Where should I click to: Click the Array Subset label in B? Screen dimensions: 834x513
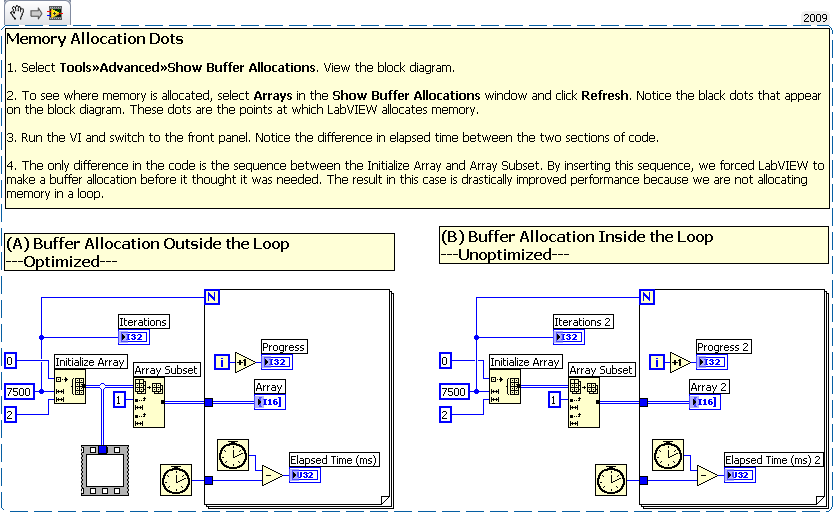tap(602, 370)
